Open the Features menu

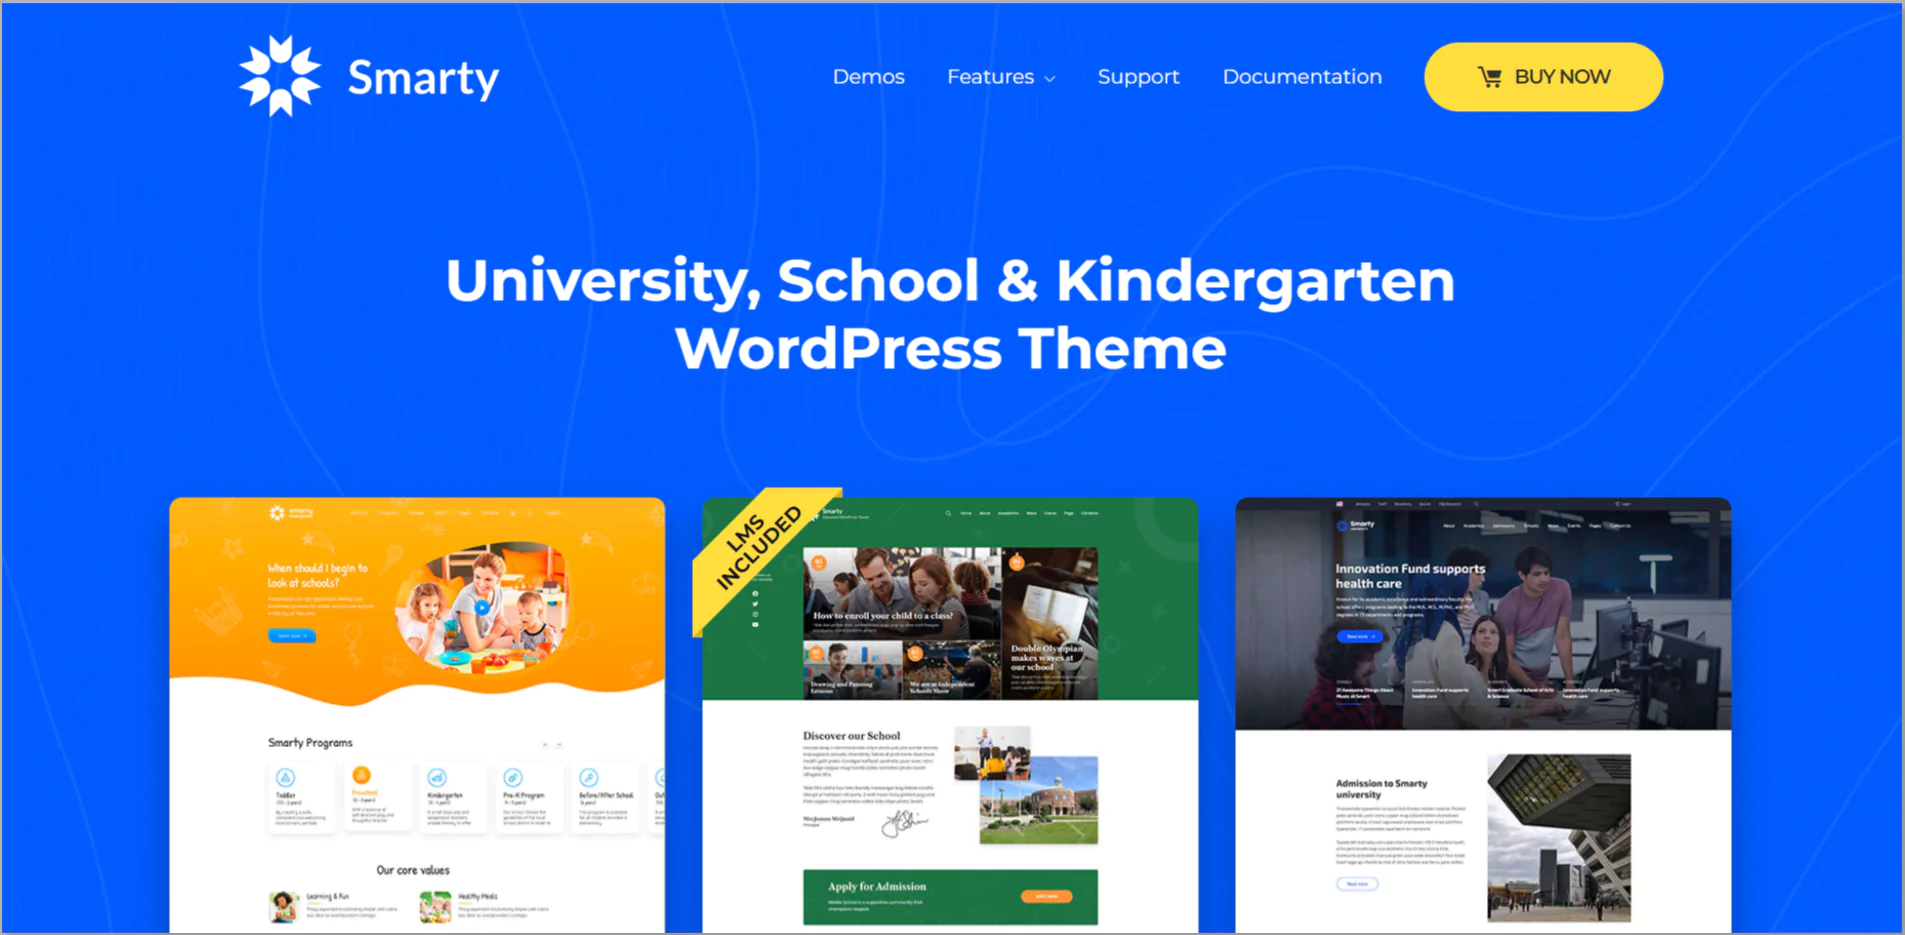click(x=990, y=77)
